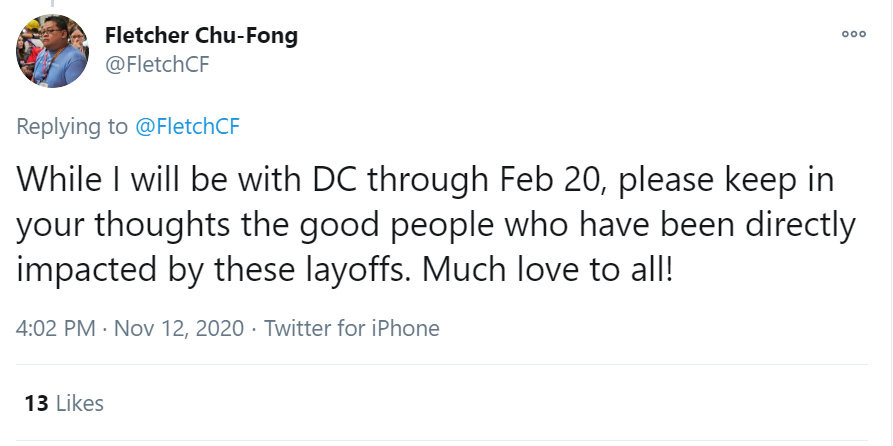Click 'Feb 20' in the tweet text

tap(551, 179)
